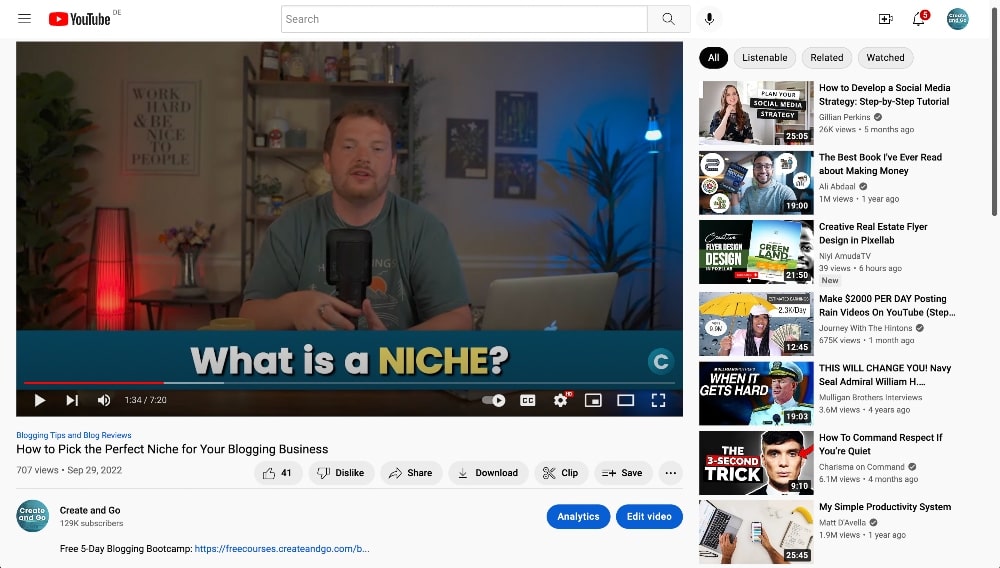The width and height of the screenshot is (1000, 568).
Task: Select the All filter chip
Action: (713, 57)
